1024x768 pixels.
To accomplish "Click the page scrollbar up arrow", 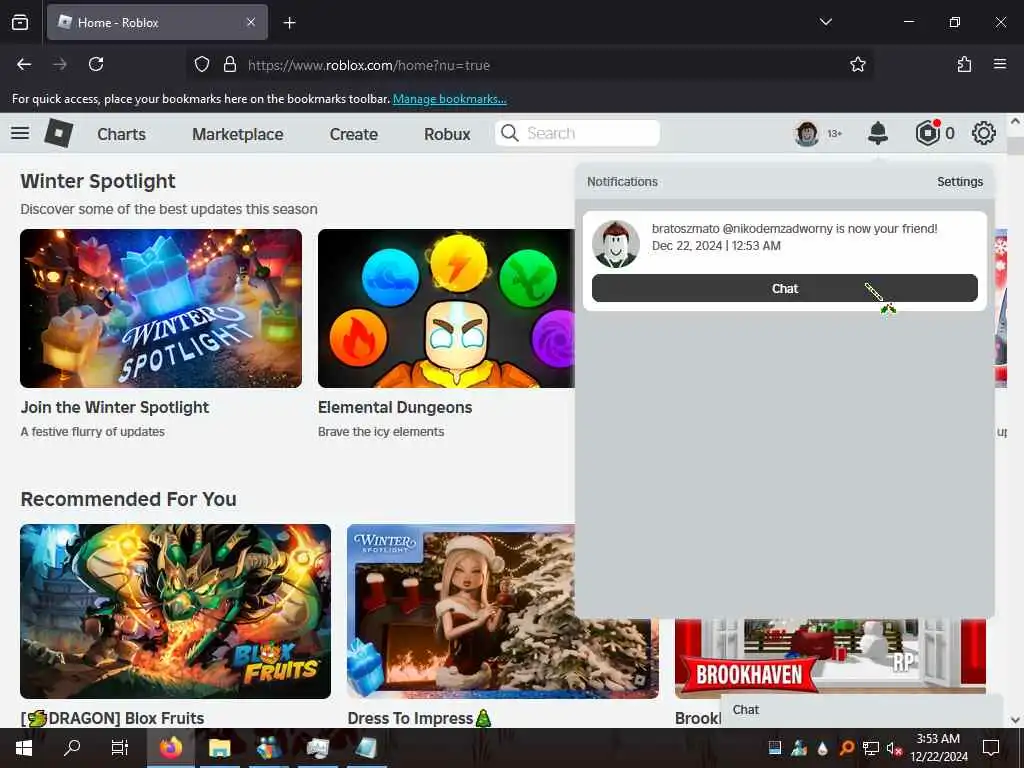I will pos(1015,121).
